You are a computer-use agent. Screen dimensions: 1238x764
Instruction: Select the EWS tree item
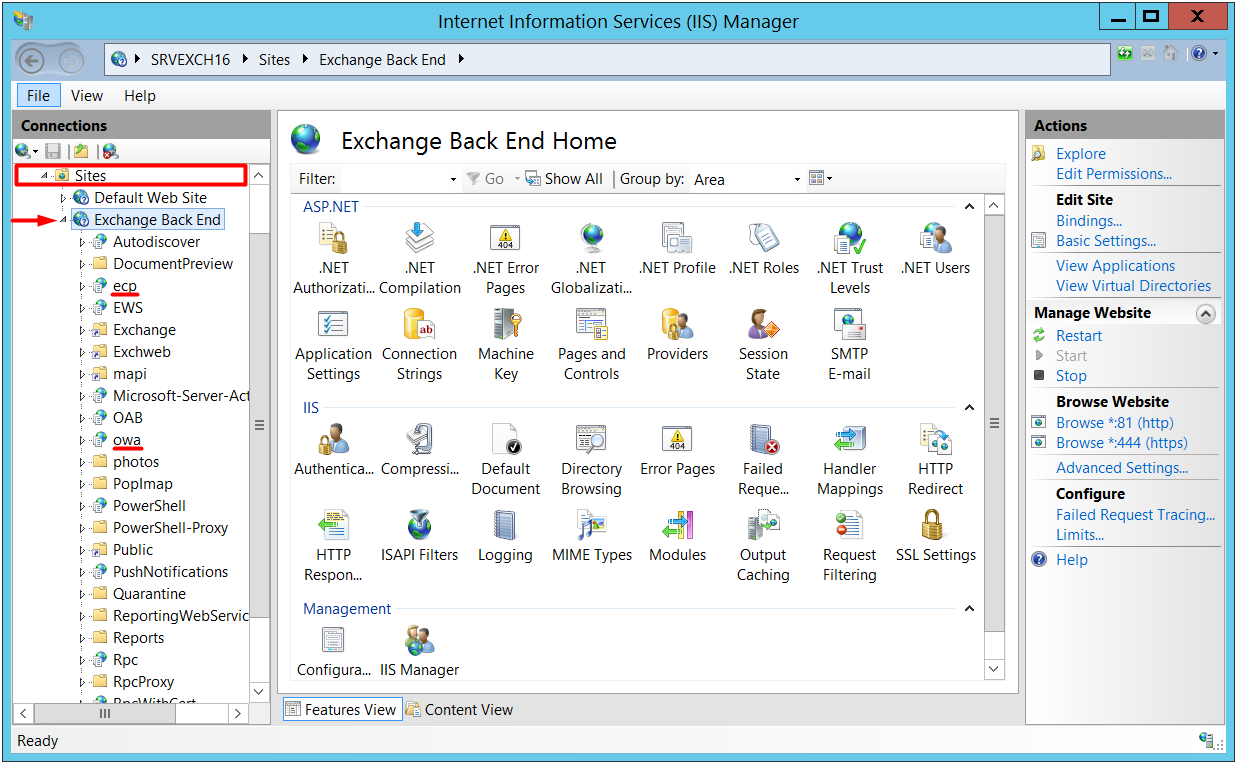click(x=128, y=308)
